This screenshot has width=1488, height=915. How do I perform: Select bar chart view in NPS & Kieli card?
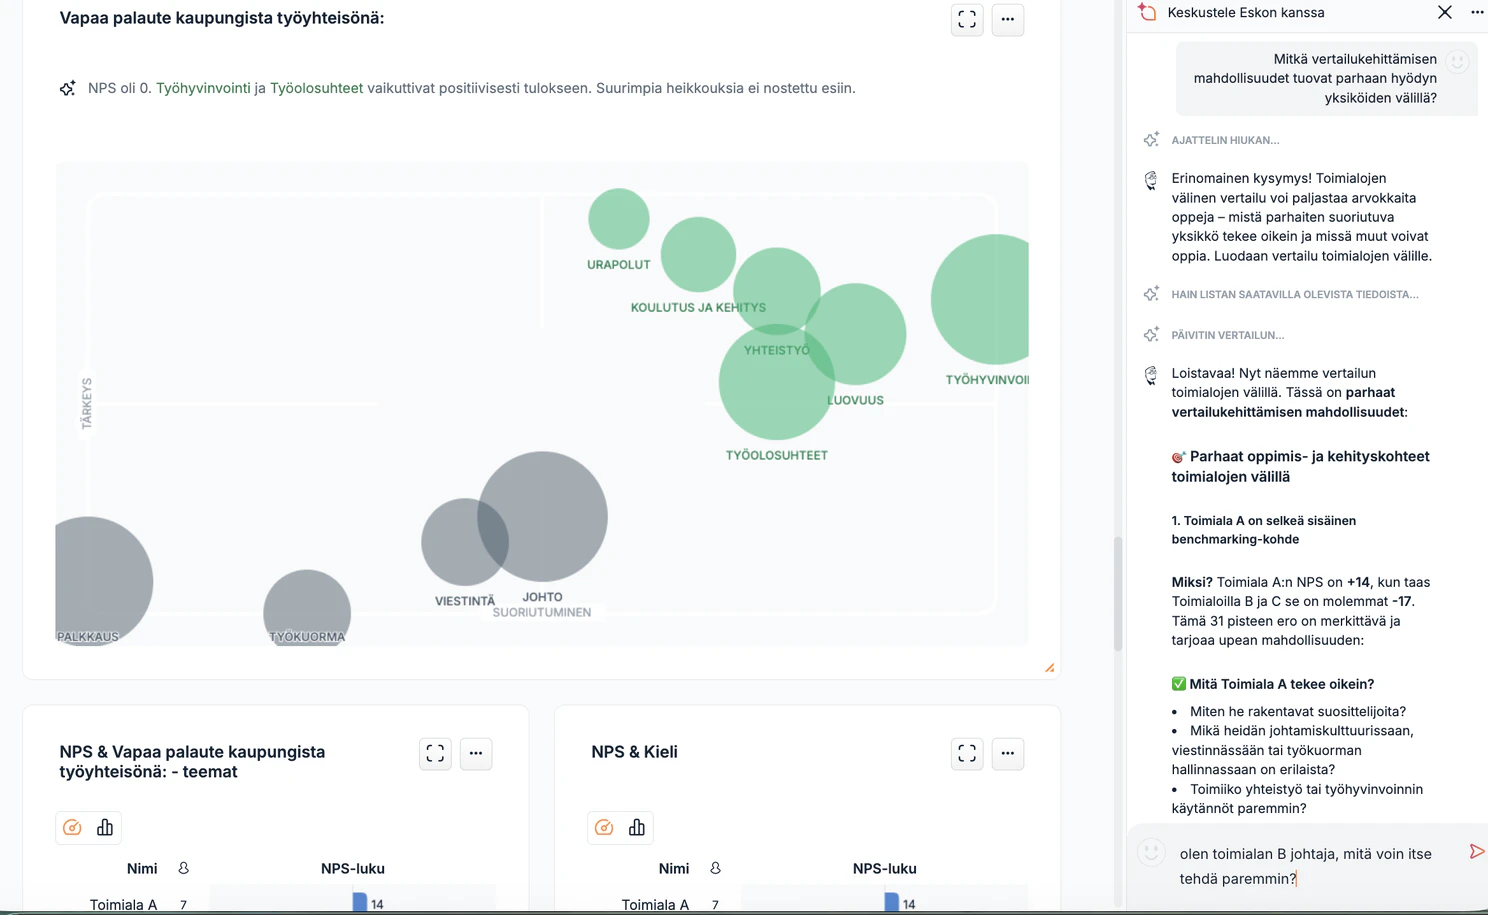point(637,827)
